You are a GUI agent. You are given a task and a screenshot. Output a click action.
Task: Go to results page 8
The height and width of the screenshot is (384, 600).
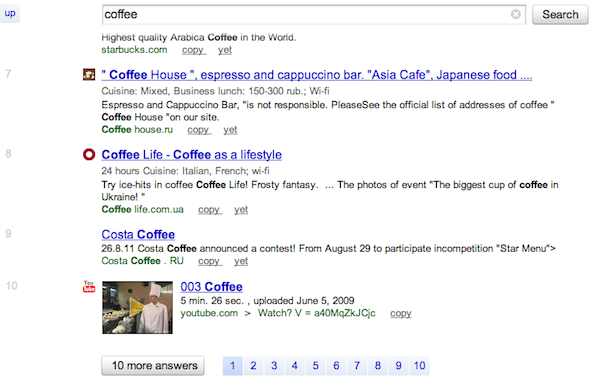pos(378,366)
